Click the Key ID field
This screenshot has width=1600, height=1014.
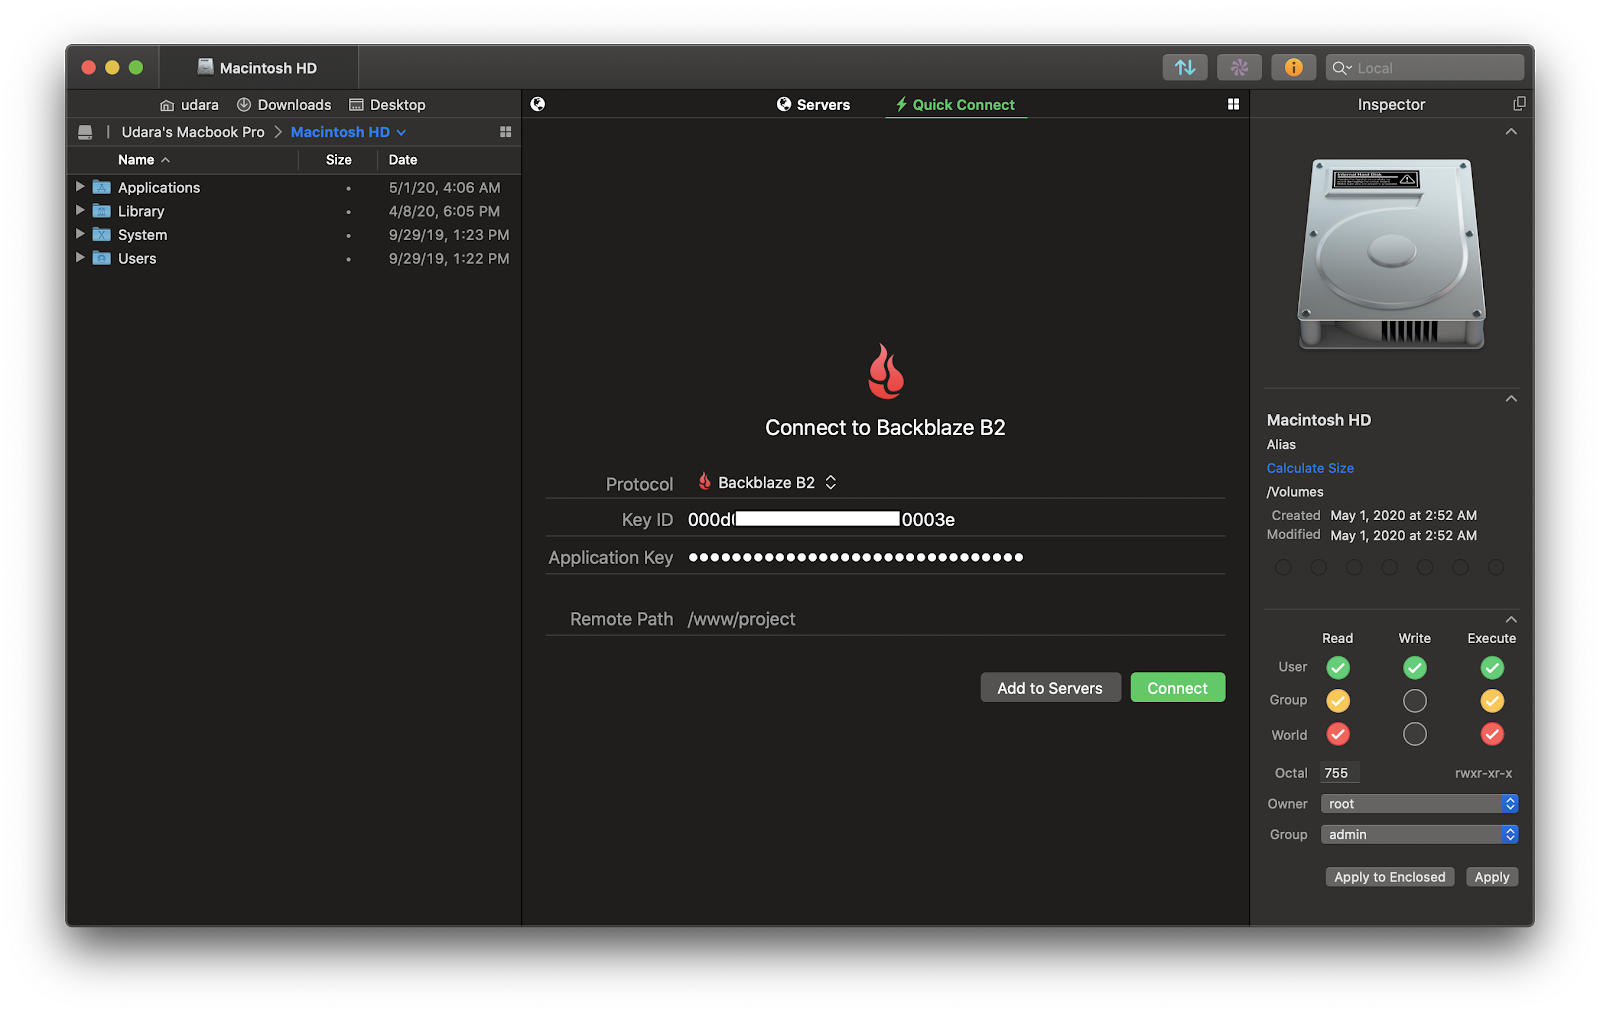coord(955,519)
